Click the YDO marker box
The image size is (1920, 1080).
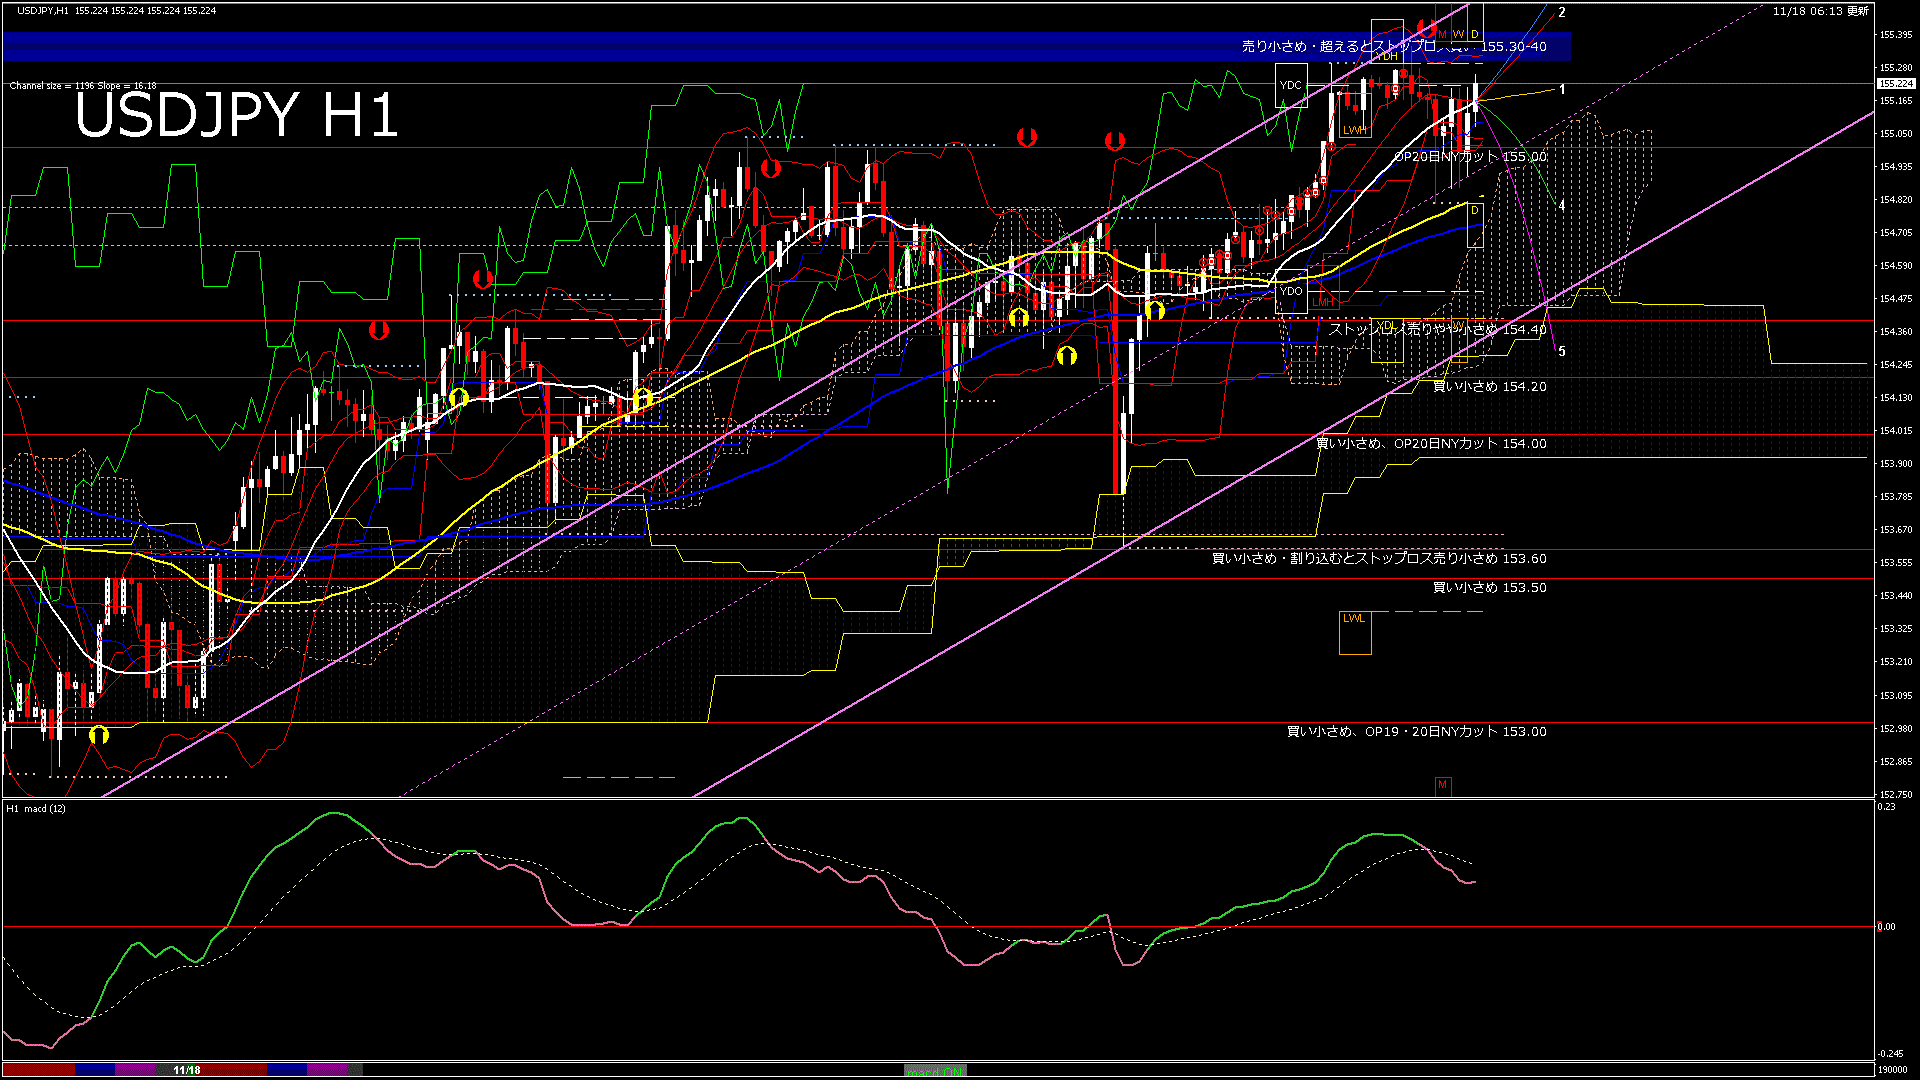pos(1291,291)
